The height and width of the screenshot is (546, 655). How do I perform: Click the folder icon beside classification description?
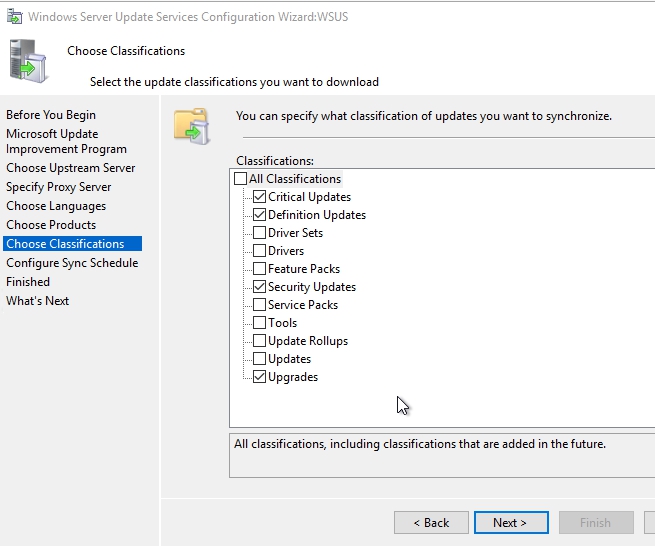(192, 123)
